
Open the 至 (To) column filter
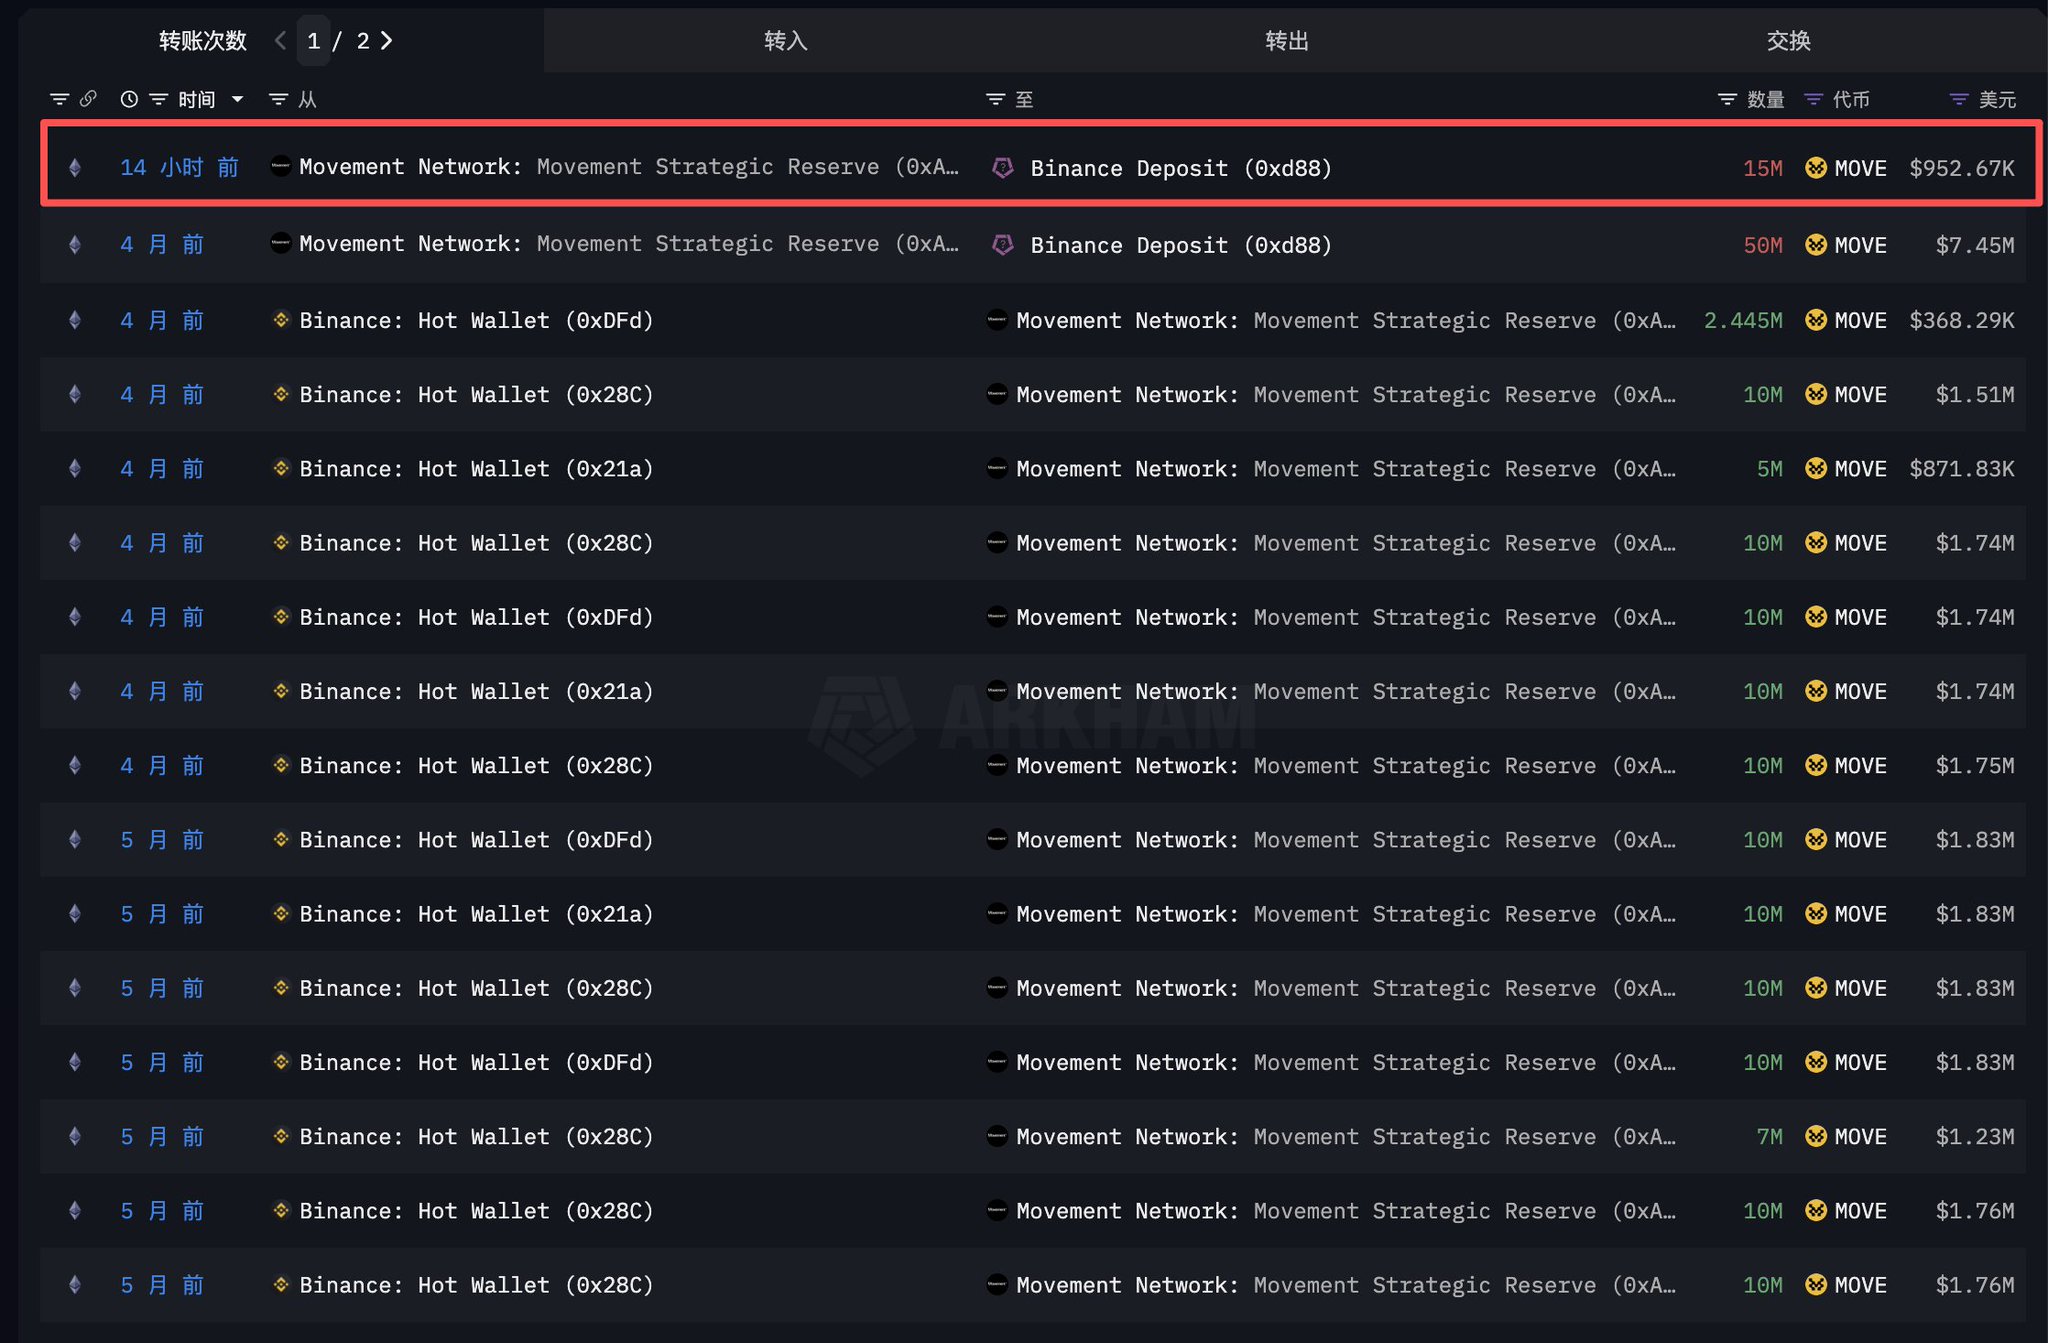coord(995,99)
